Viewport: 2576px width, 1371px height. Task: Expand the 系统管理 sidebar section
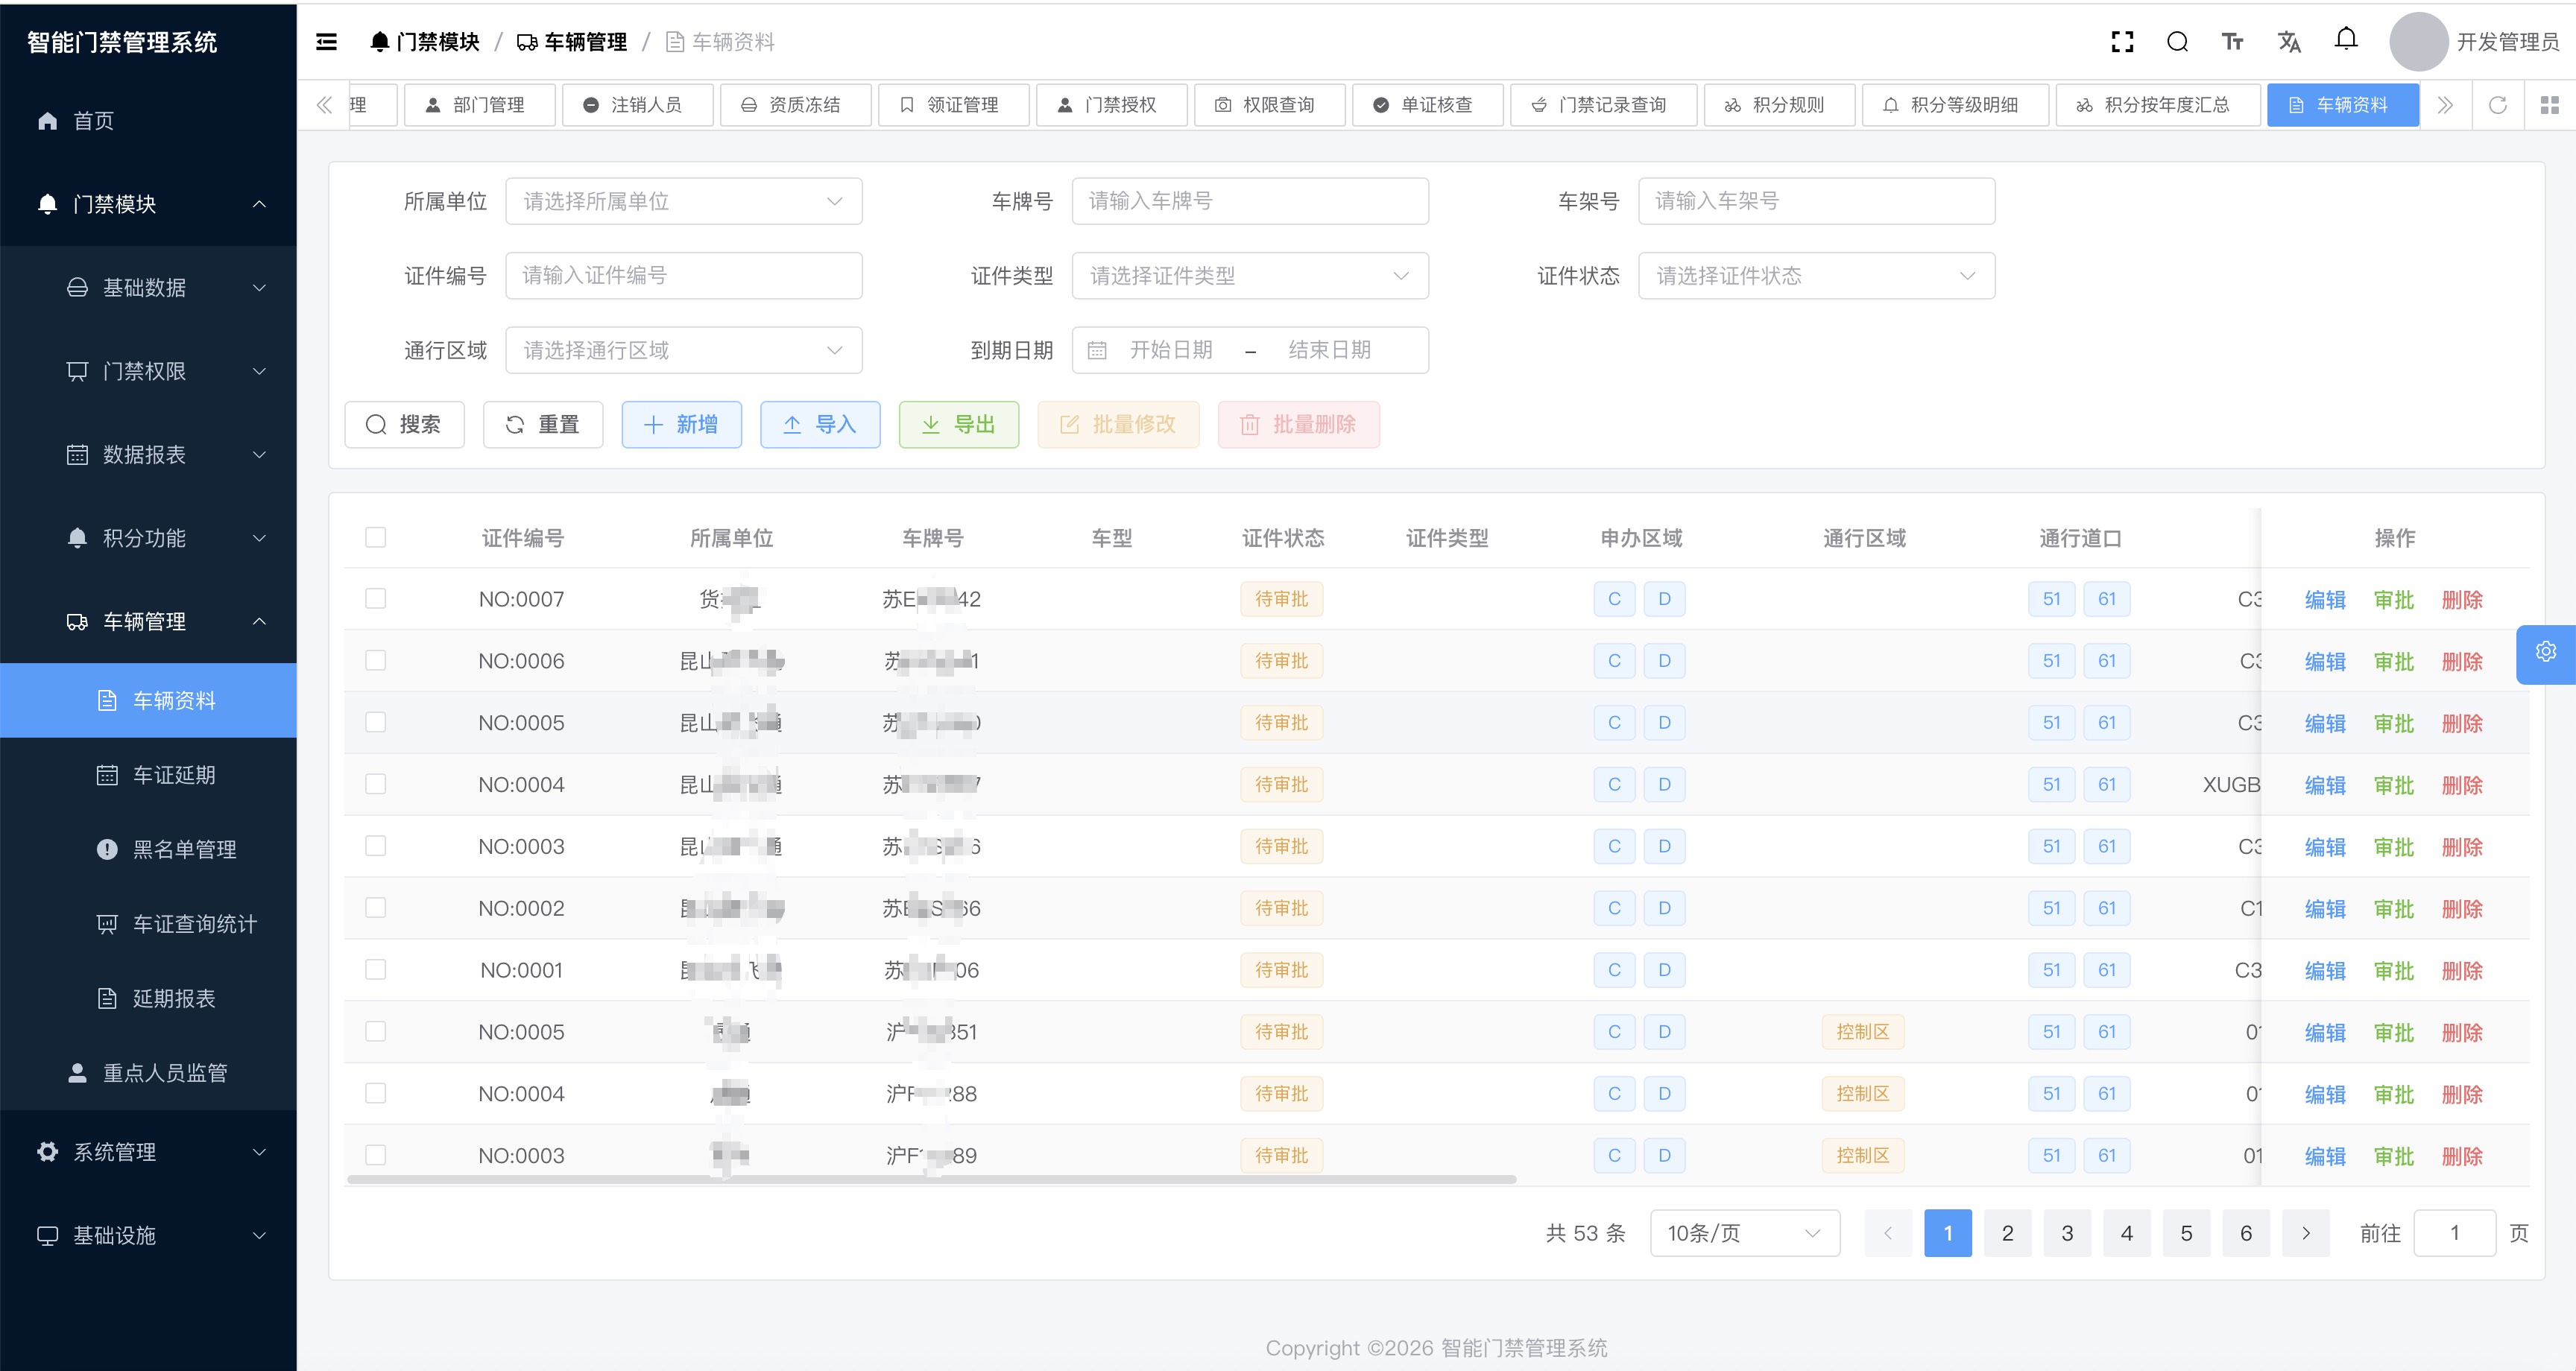148,1152
